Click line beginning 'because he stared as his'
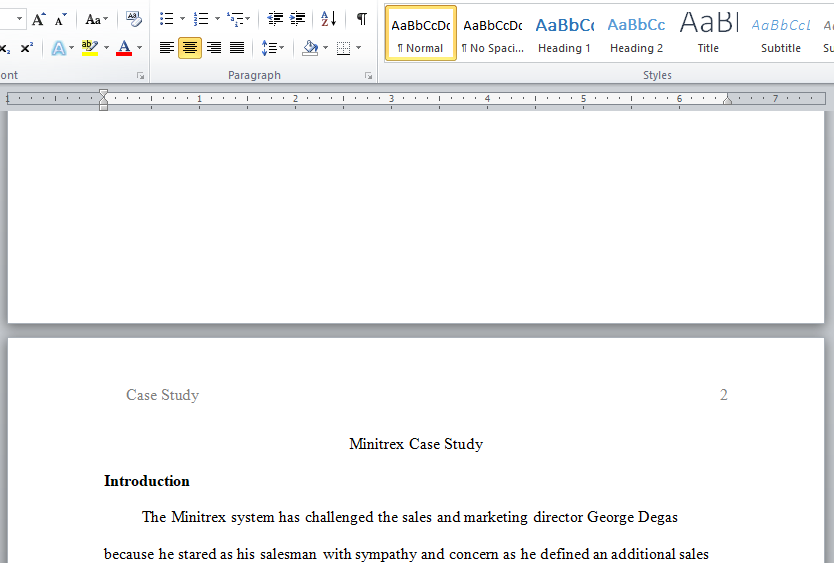Viewport: 834px width, 563px height. pyautogui.click(x=406, y=554)
